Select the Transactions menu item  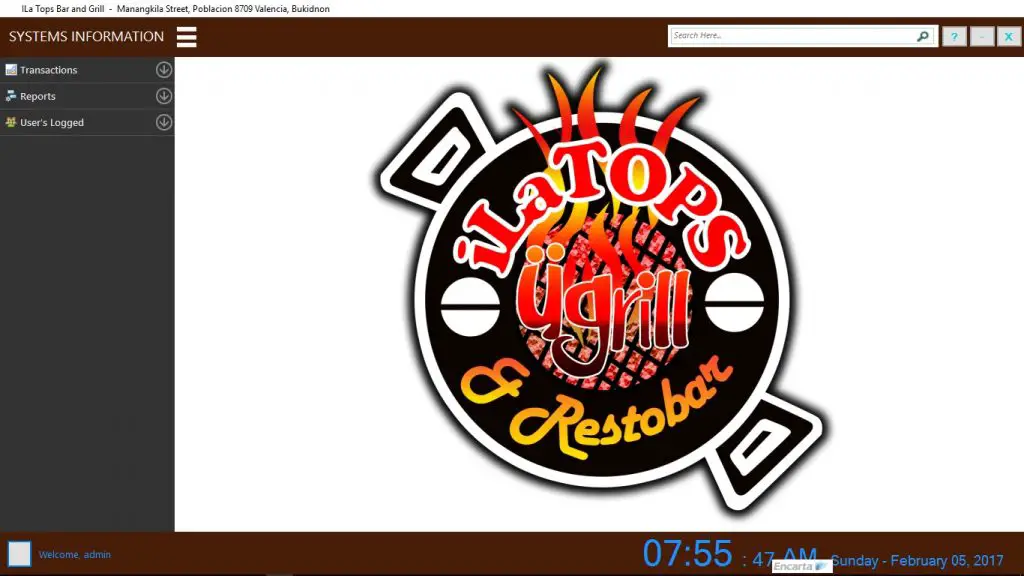coord(49,70)
